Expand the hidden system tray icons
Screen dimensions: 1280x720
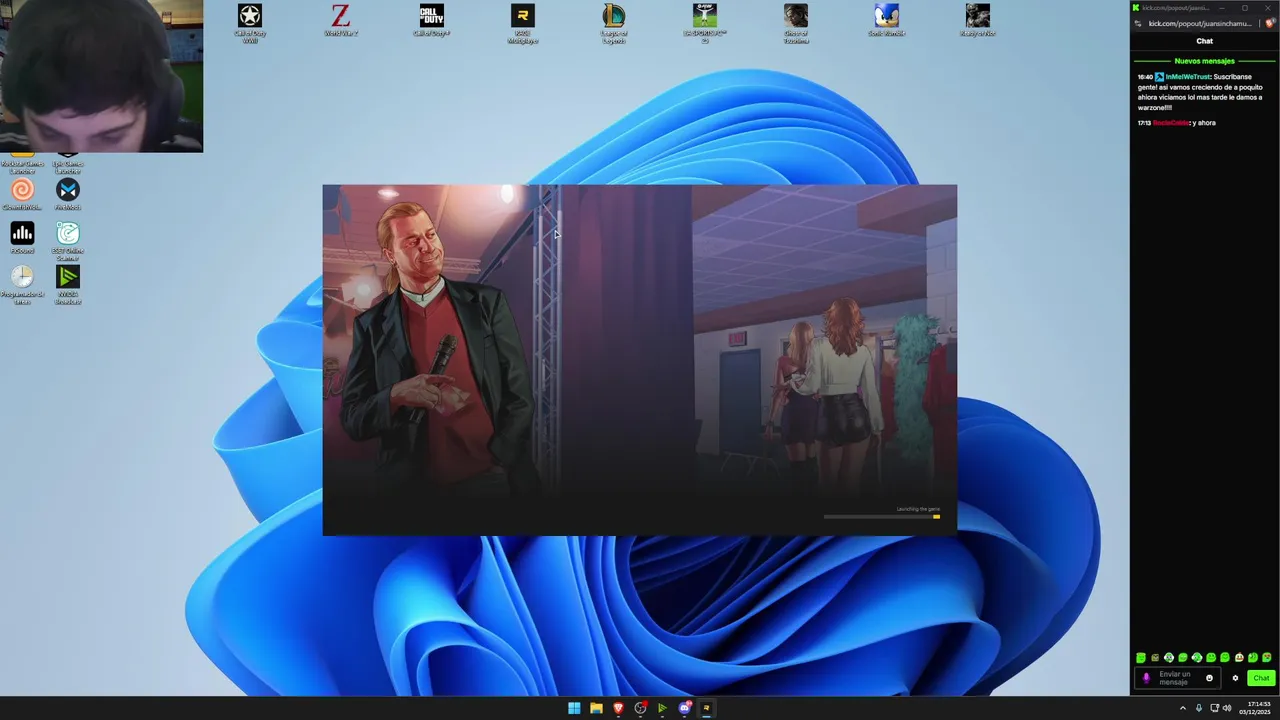[1183, 708]
